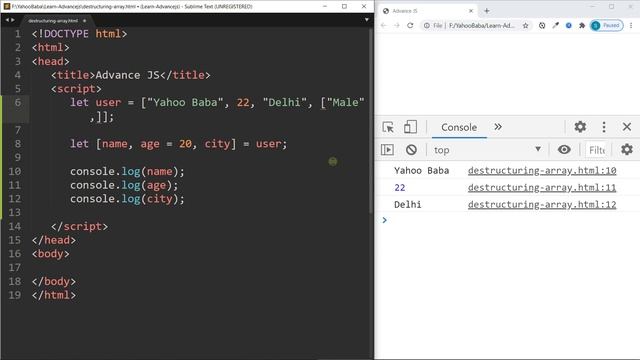Clear the console with the block icon

[x=411, y=150]
